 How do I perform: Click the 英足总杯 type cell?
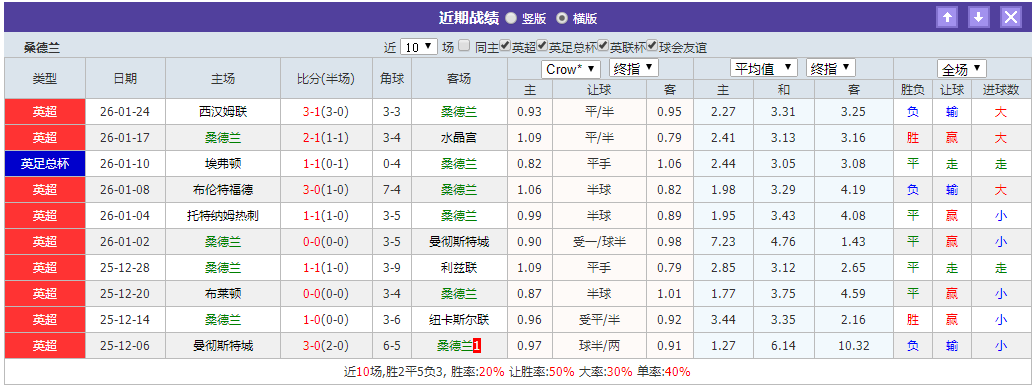tap(45, 163)
